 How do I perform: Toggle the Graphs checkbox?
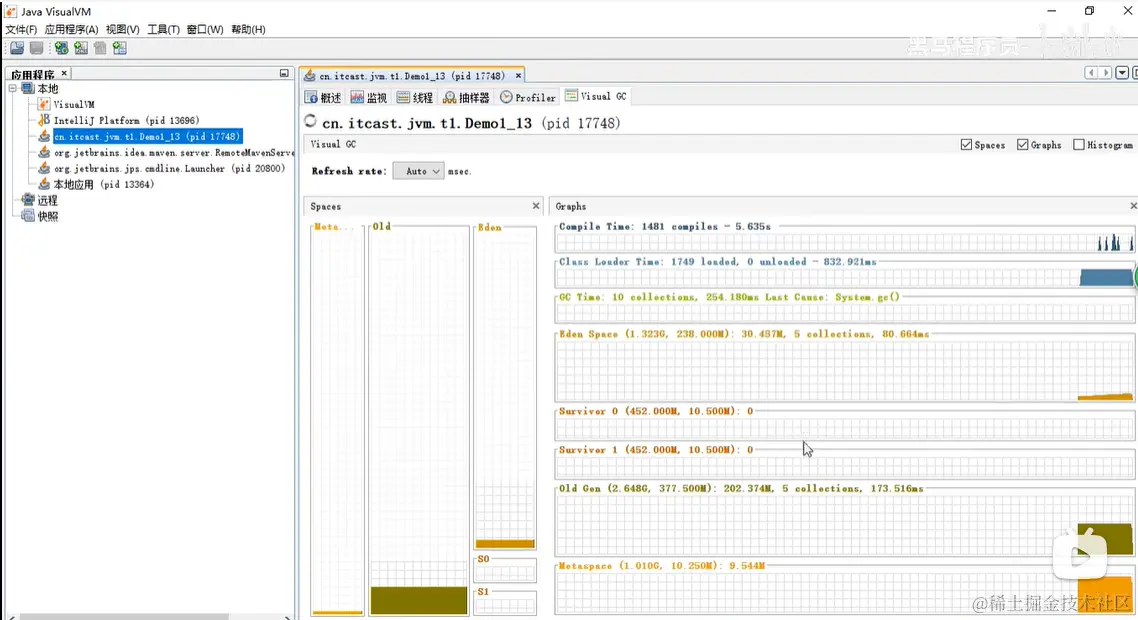[1023, 144]
